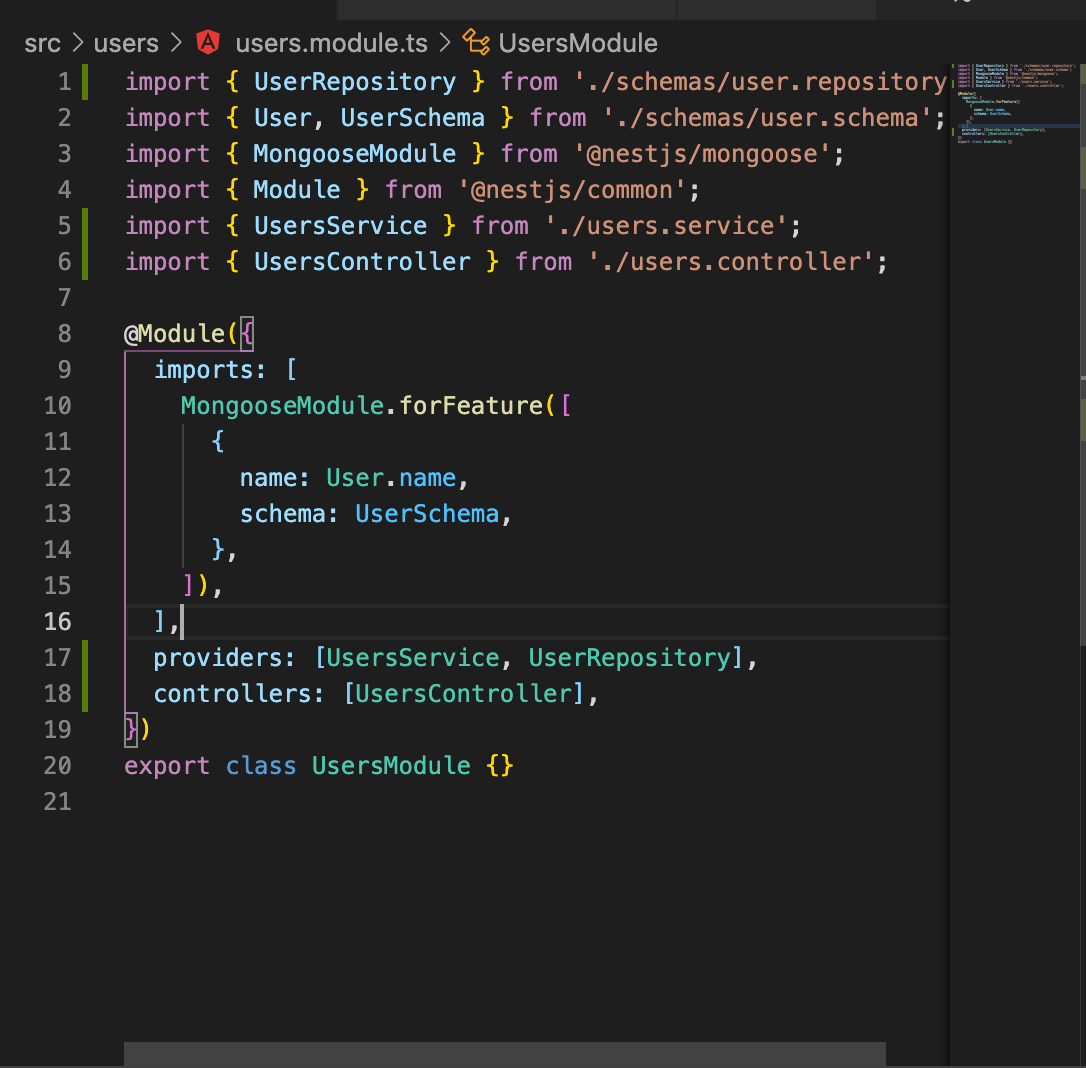Click the 'imports:' property key

tap(209, 370)
